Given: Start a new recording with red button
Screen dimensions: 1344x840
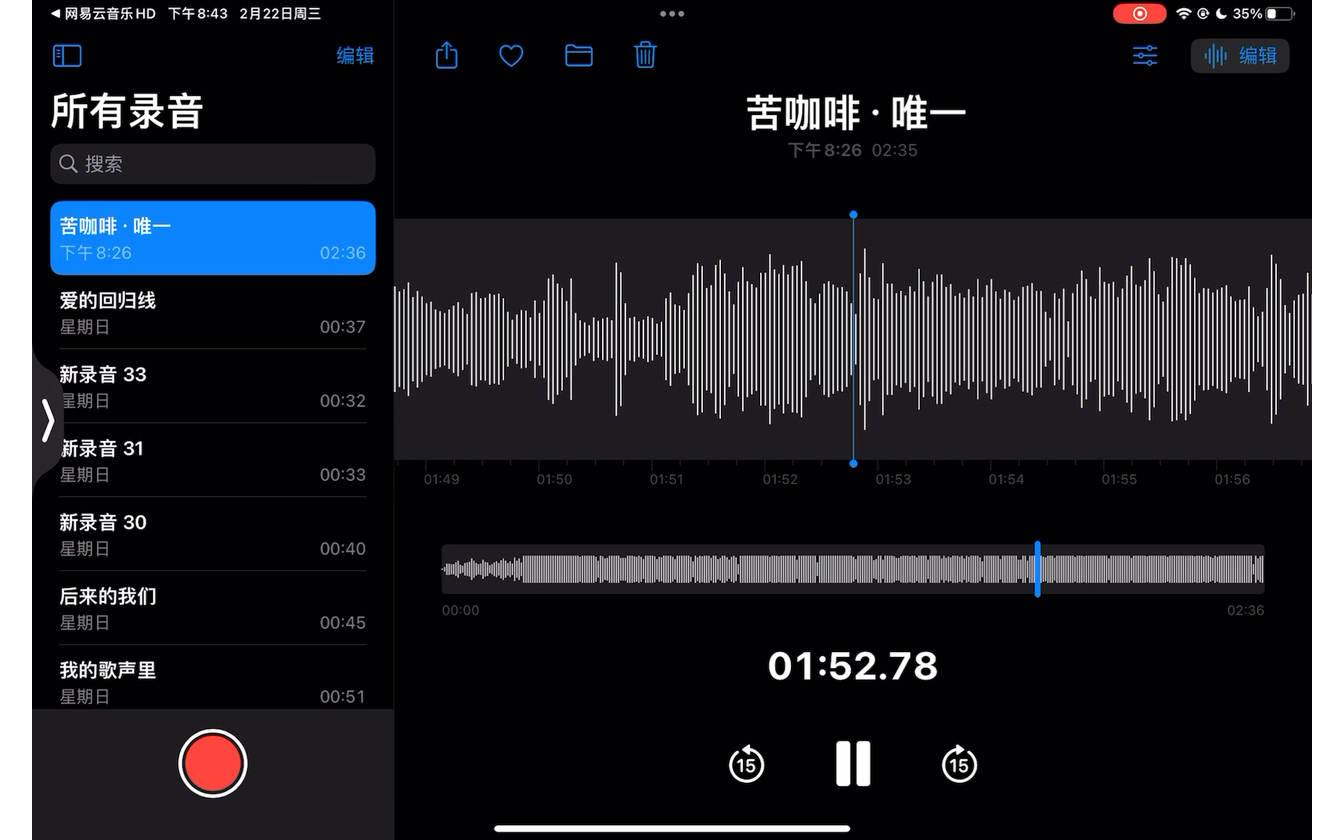Looking at the screenshot, I should tap(213, 764).
